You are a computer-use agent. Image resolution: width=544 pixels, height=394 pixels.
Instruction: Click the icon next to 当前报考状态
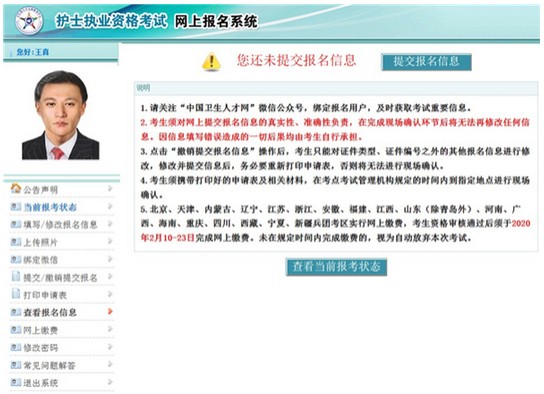pyautogui.click(x=16, y=207)
